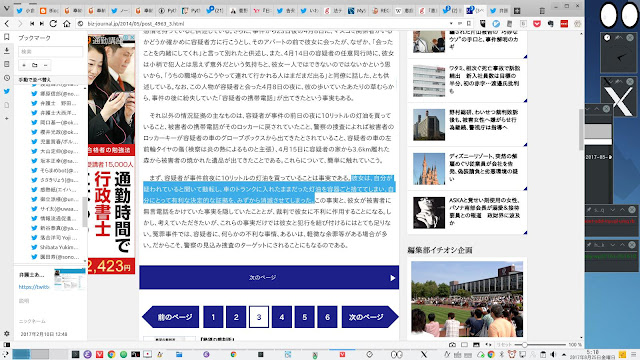Go to article page 6
Viewport: 640px width, 360px height.
point(327,317)
